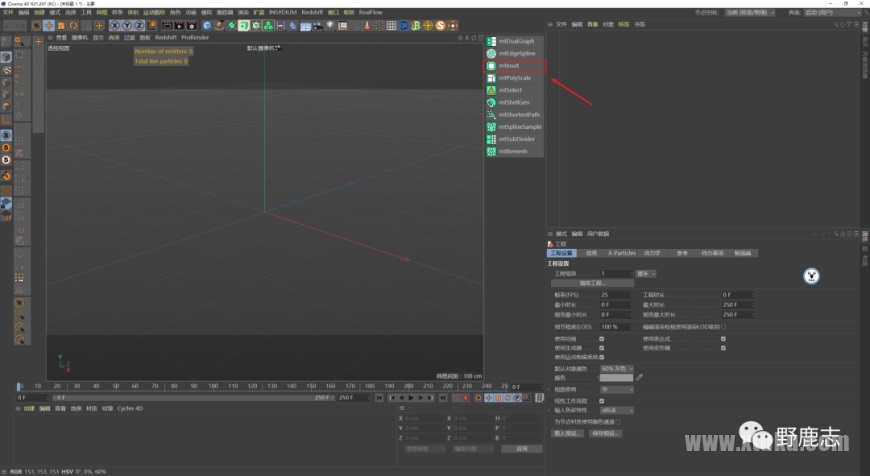Click the orange S plugin icon

click(441, 26)
